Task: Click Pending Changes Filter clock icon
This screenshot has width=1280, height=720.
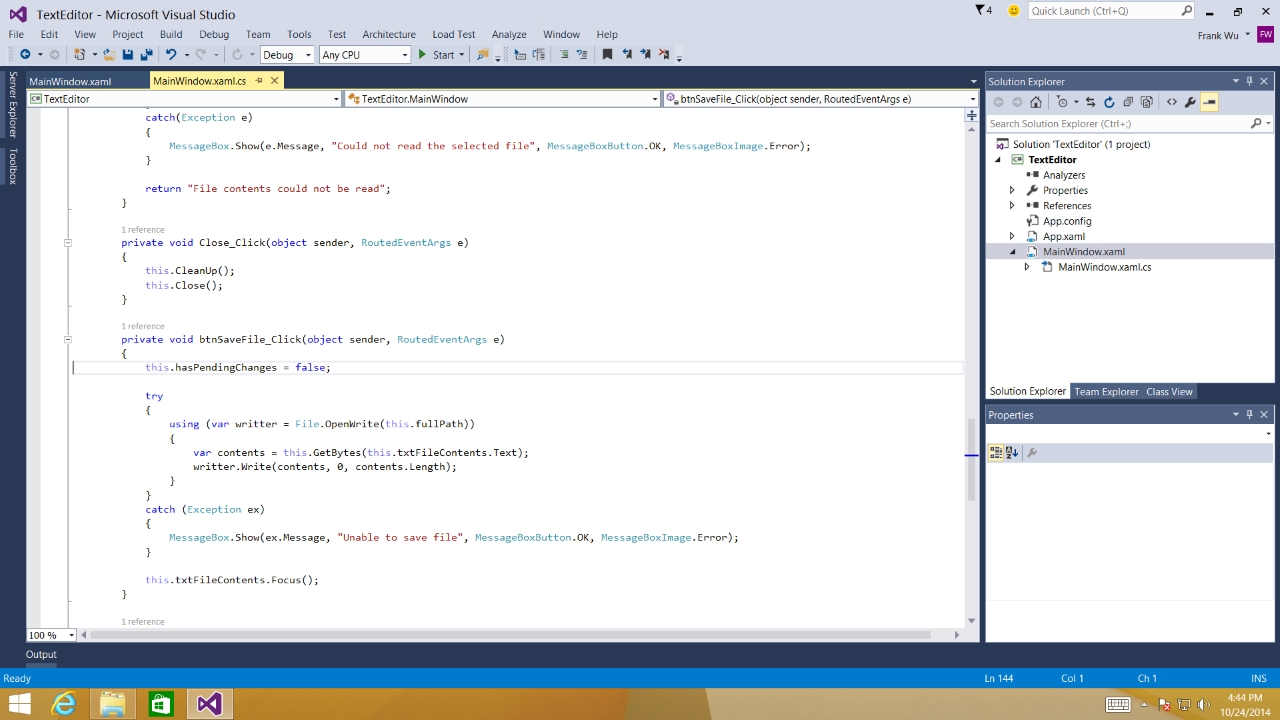Action: [x=1062, y=102]
